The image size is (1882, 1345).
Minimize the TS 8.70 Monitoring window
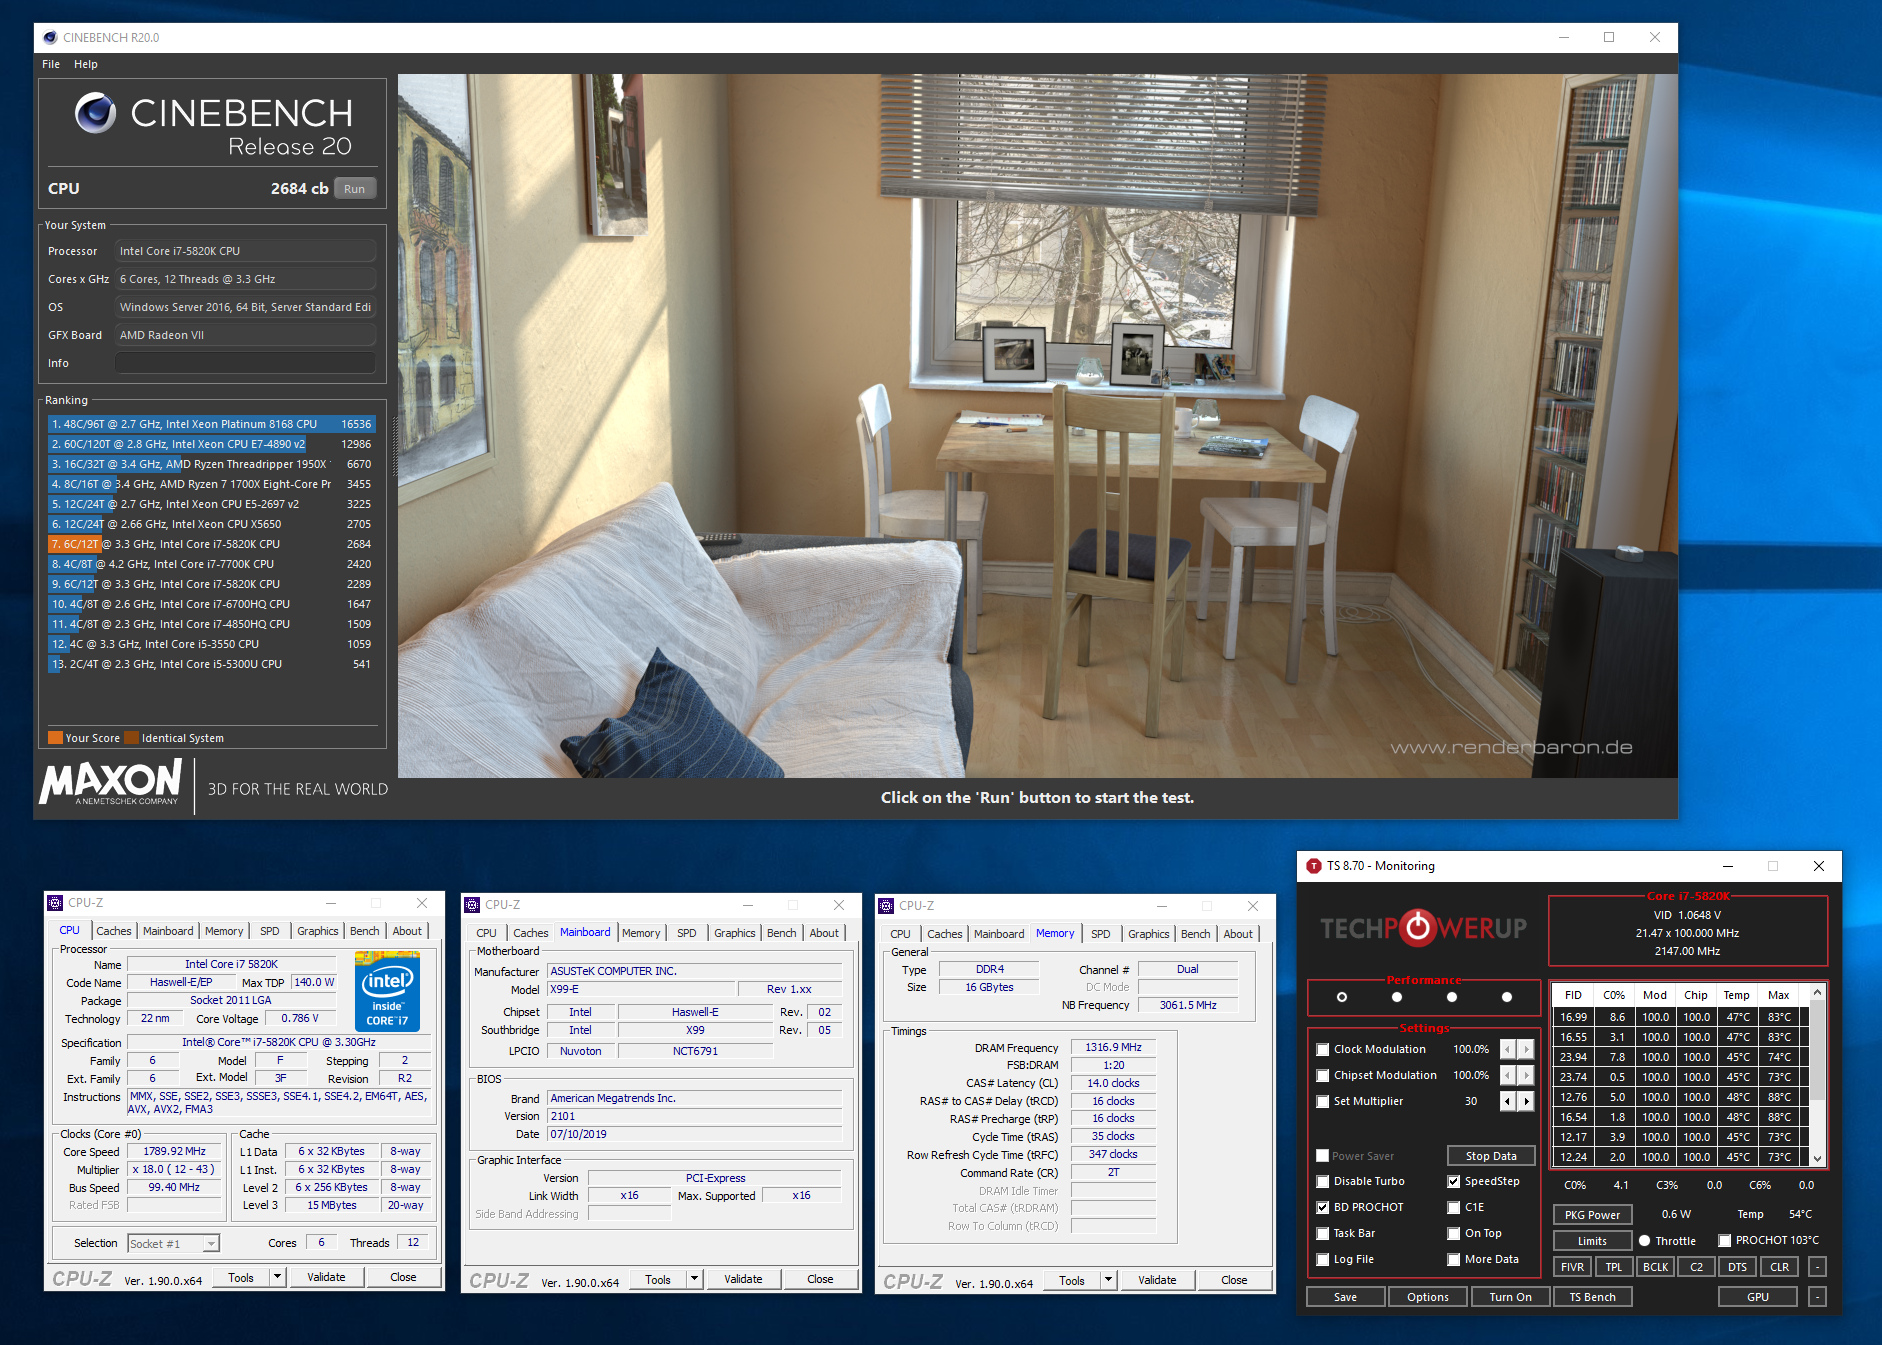pyautogui.click(x=1727, y=866)
